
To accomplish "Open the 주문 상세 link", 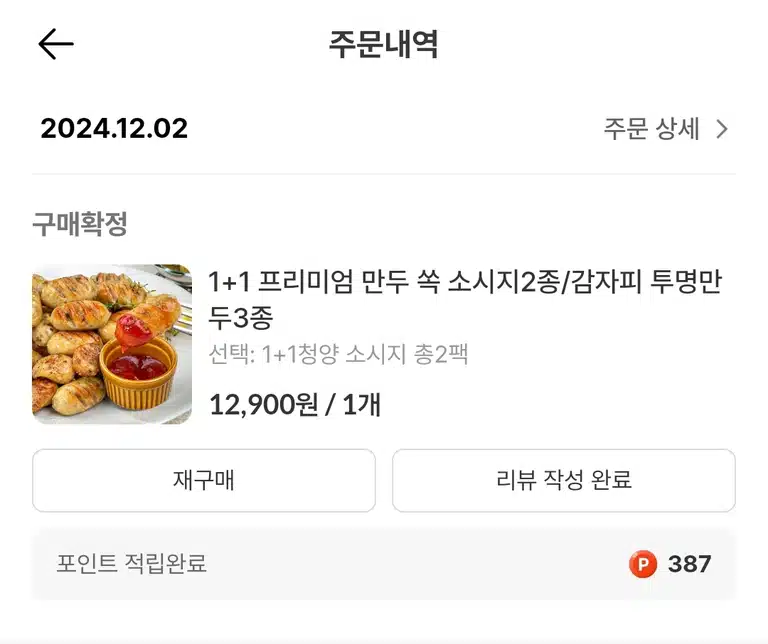I will tap(666, 129).
